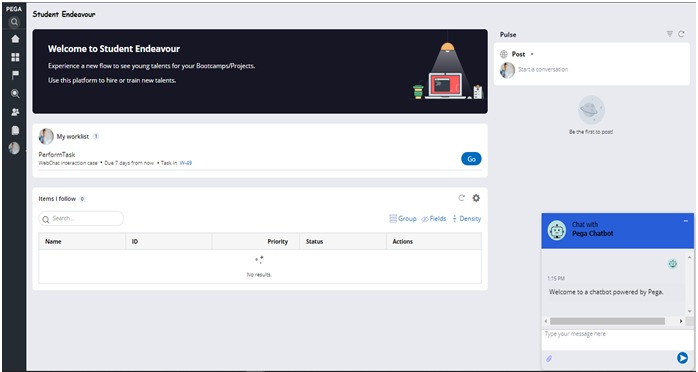Click the Actions column header
The image size is (698, 372).
[402, 242]
